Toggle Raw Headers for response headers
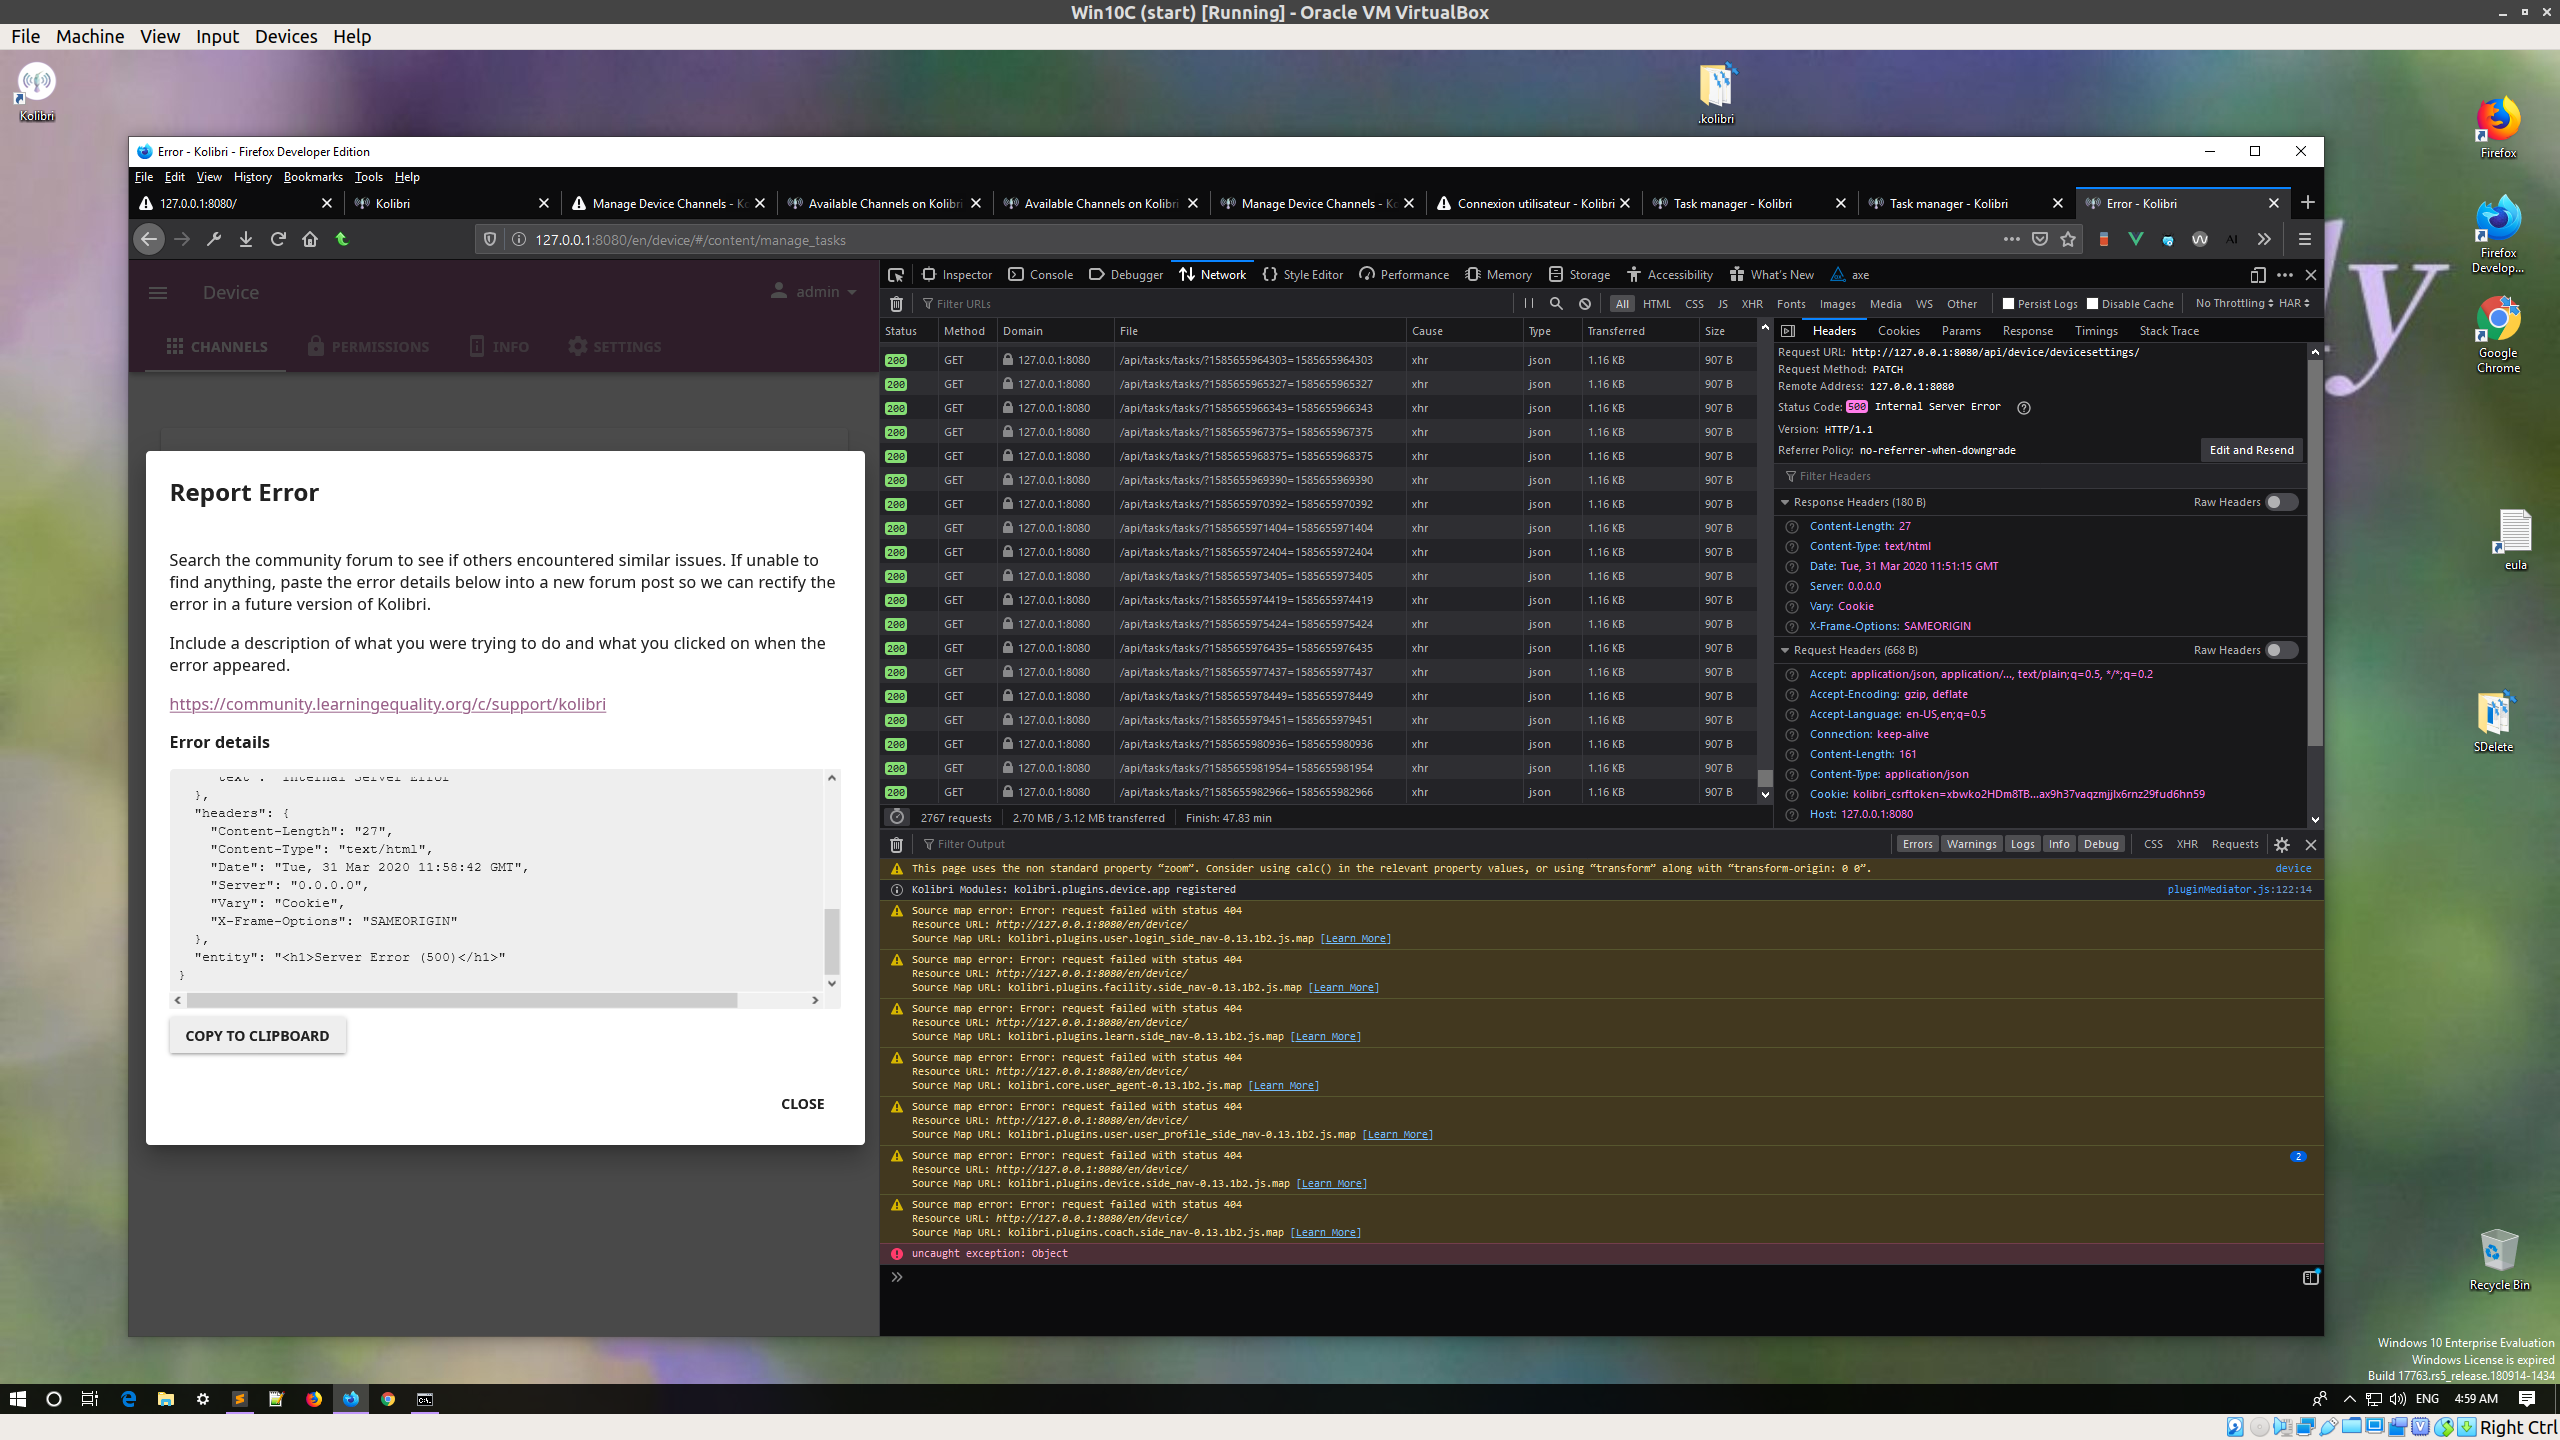The width and height of the screenshot is (2560, 1440). pyautogui.click(x=2281, y=502)
